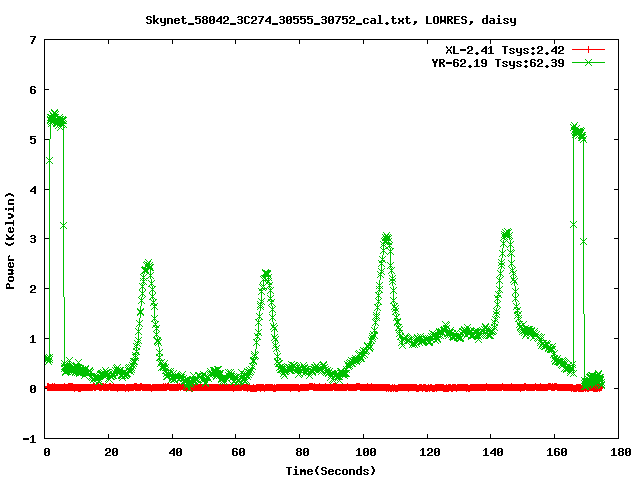Click the y-axis tick label 4
Screen dimensions: 640x480
(x=33, y=190)
